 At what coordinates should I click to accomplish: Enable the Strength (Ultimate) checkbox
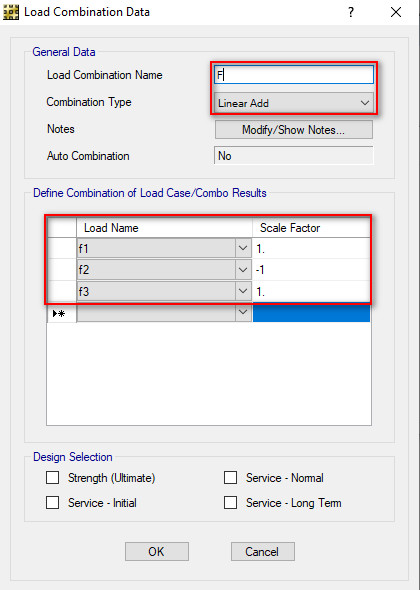pos(52,478)
